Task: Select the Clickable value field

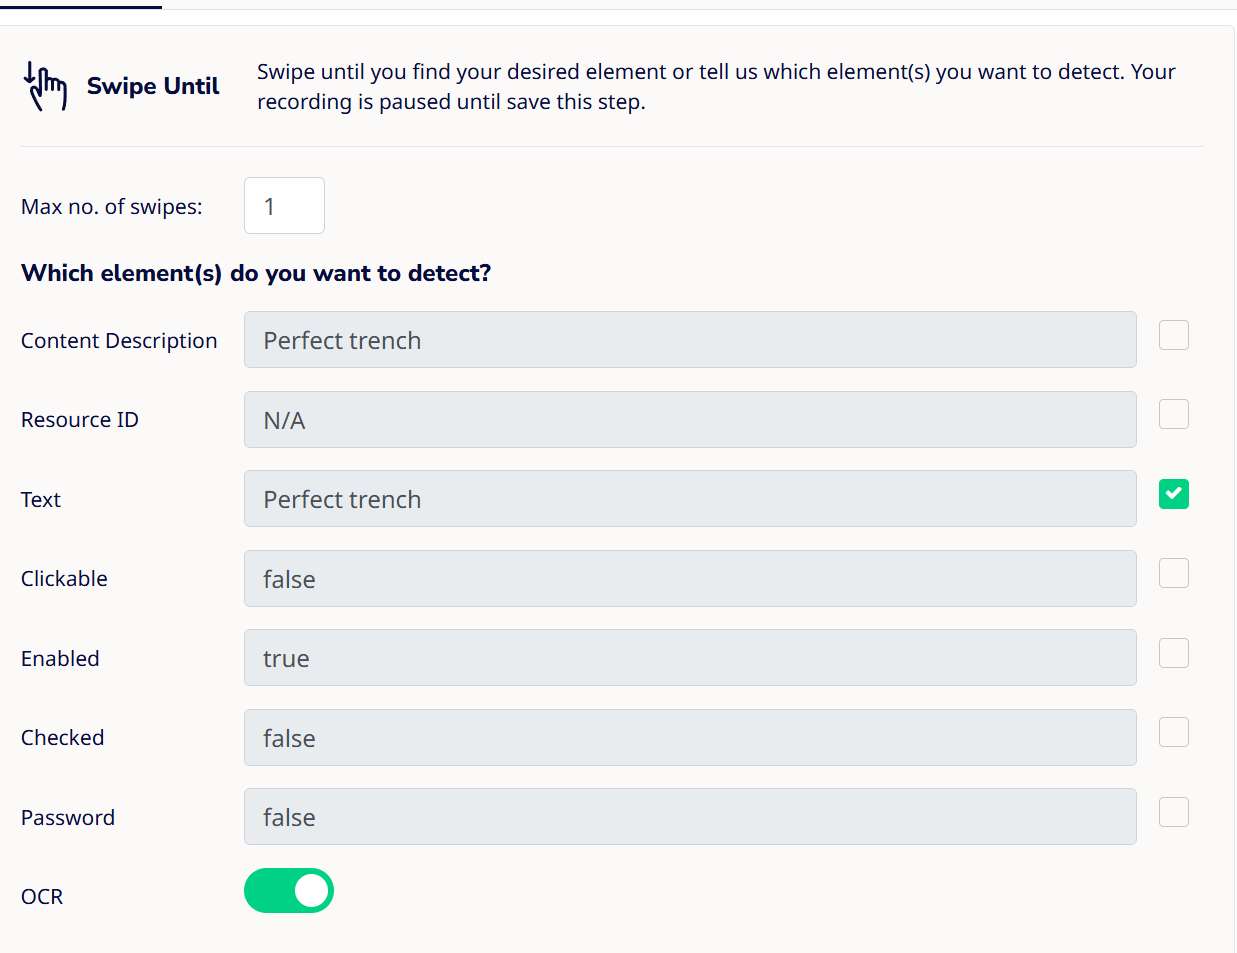Action: click(690, 579)
